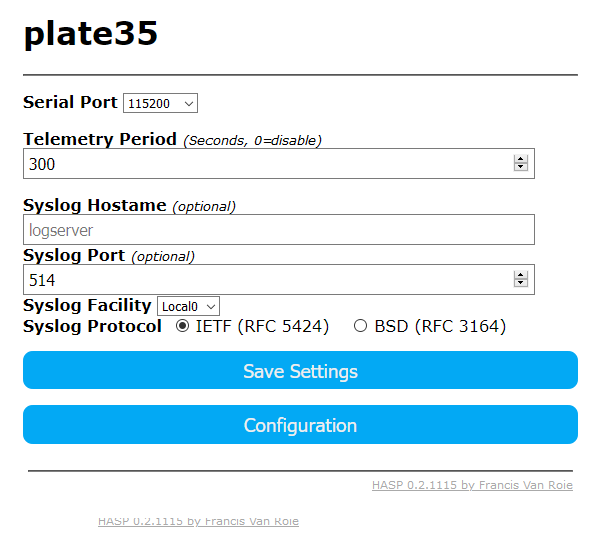This screenshot has width=597, height=549.
Task: Increment Syslog Port using up arrow
Action: point(520,275)
